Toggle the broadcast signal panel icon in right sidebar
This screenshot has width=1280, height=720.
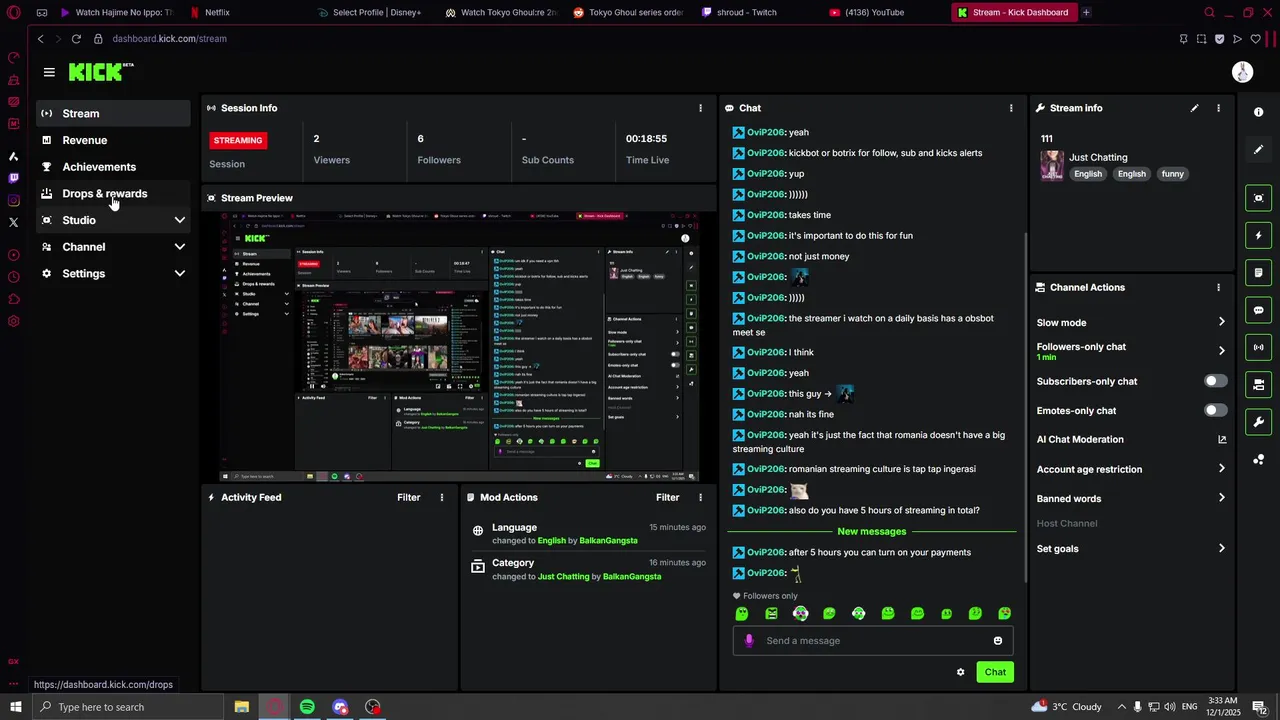point(1258,347)
